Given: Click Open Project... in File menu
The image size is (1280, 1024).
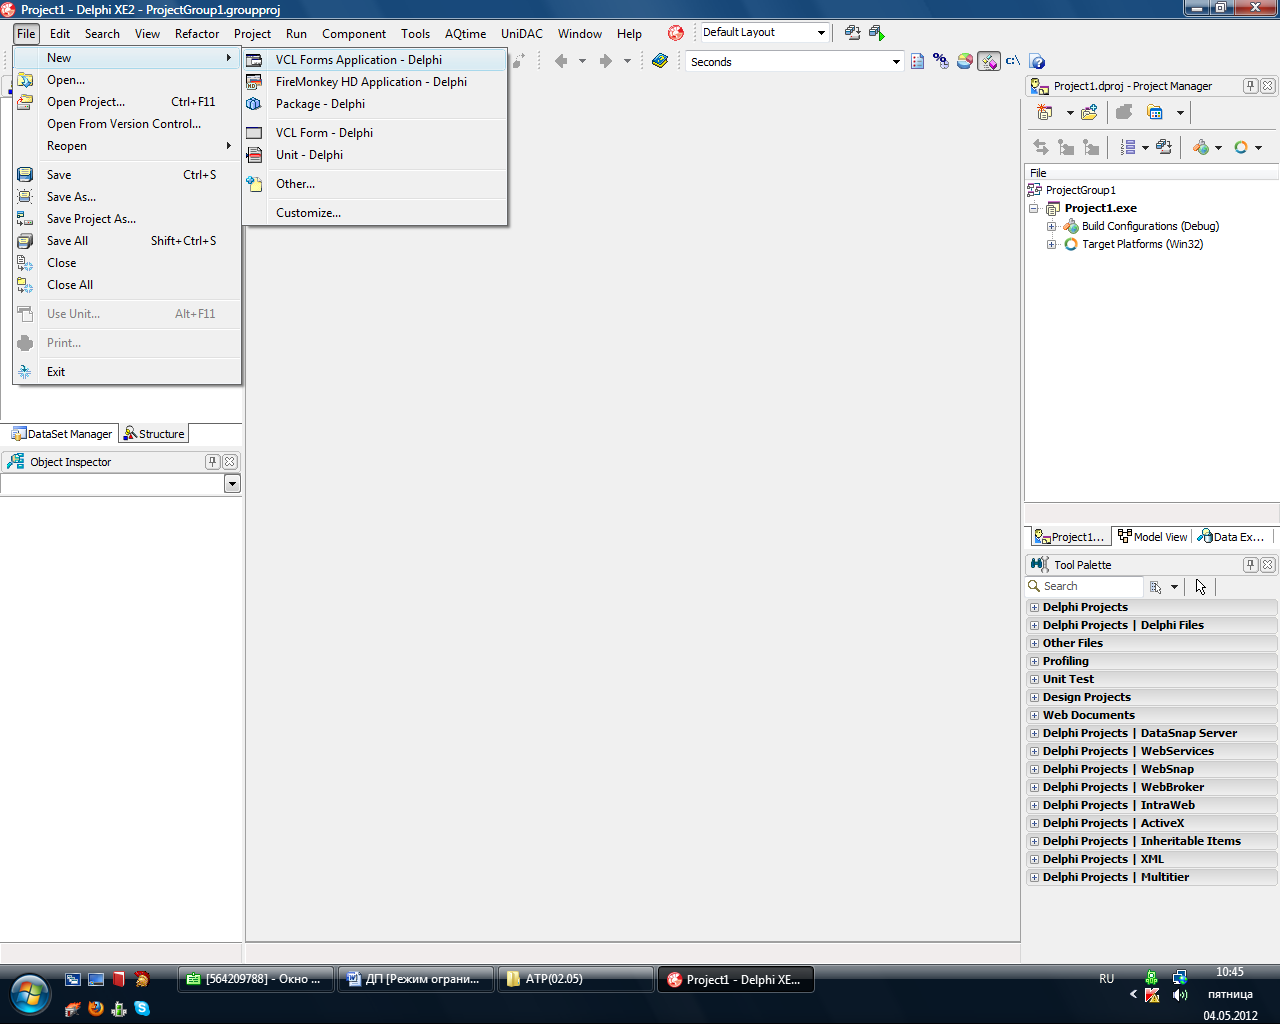Looking at the screenshot, I should pos(127,102).
